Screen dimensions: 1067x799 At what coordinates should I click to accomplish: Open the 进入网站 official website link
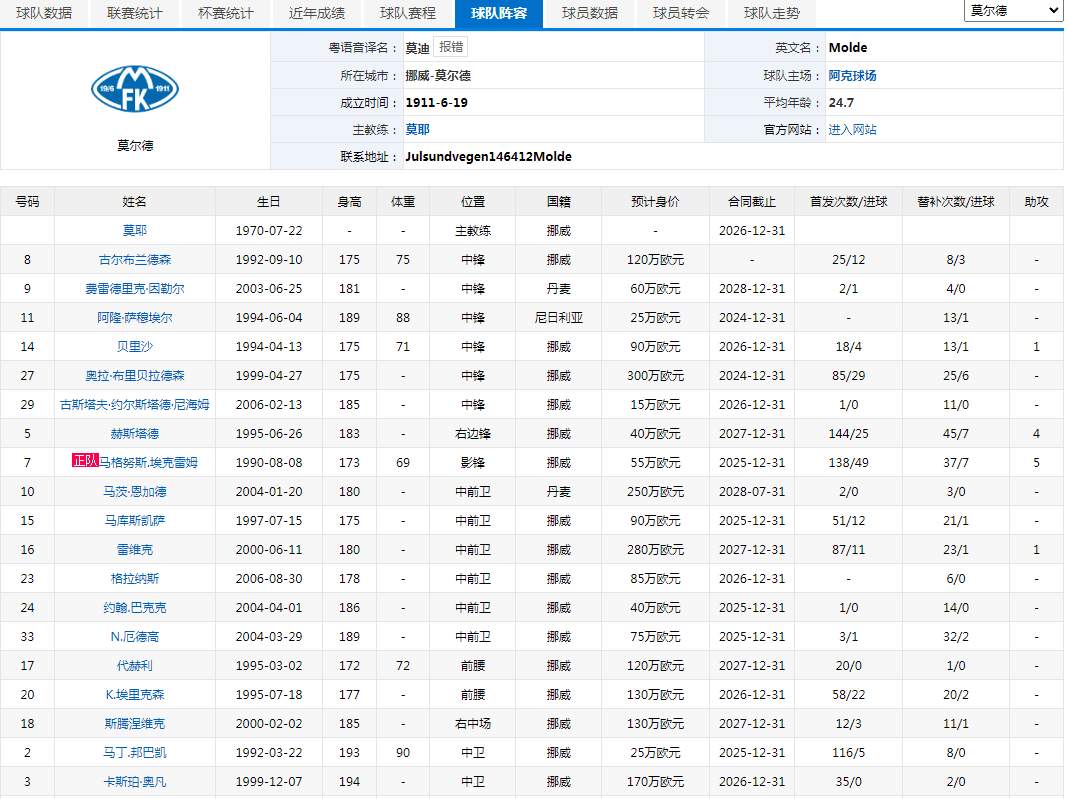(852, 129)
